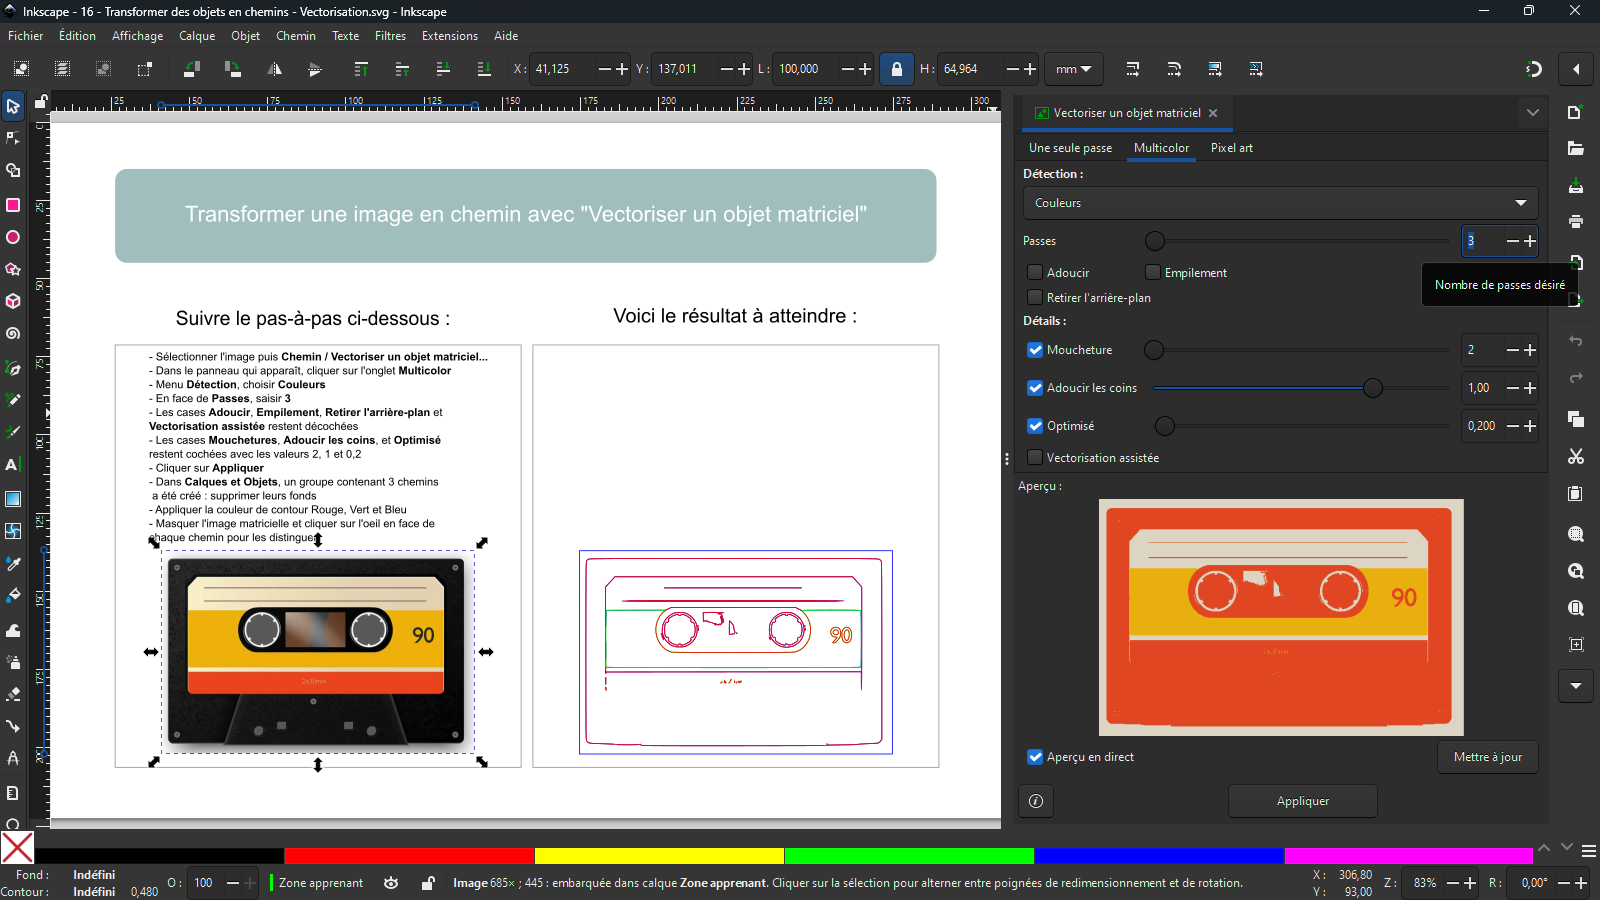Enable the Adoucir checkbox

1035,272
